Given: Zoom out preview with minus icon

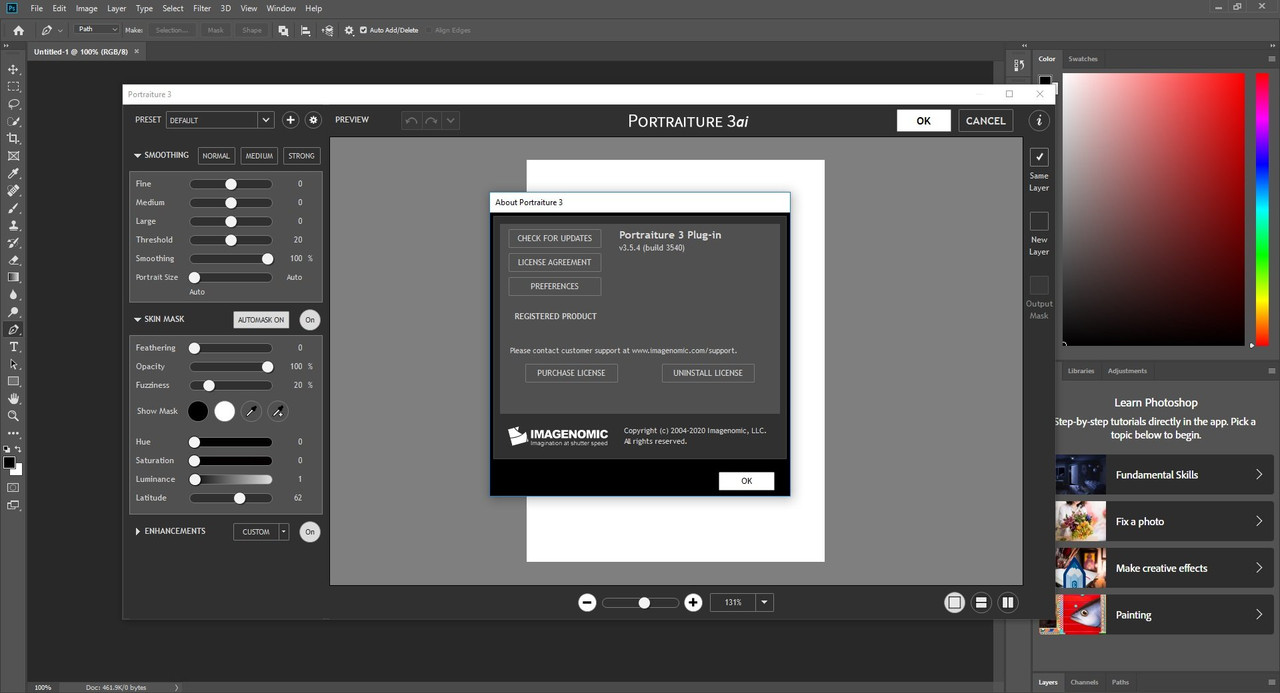Looking at the screenshot, I should tap(587, 603).
